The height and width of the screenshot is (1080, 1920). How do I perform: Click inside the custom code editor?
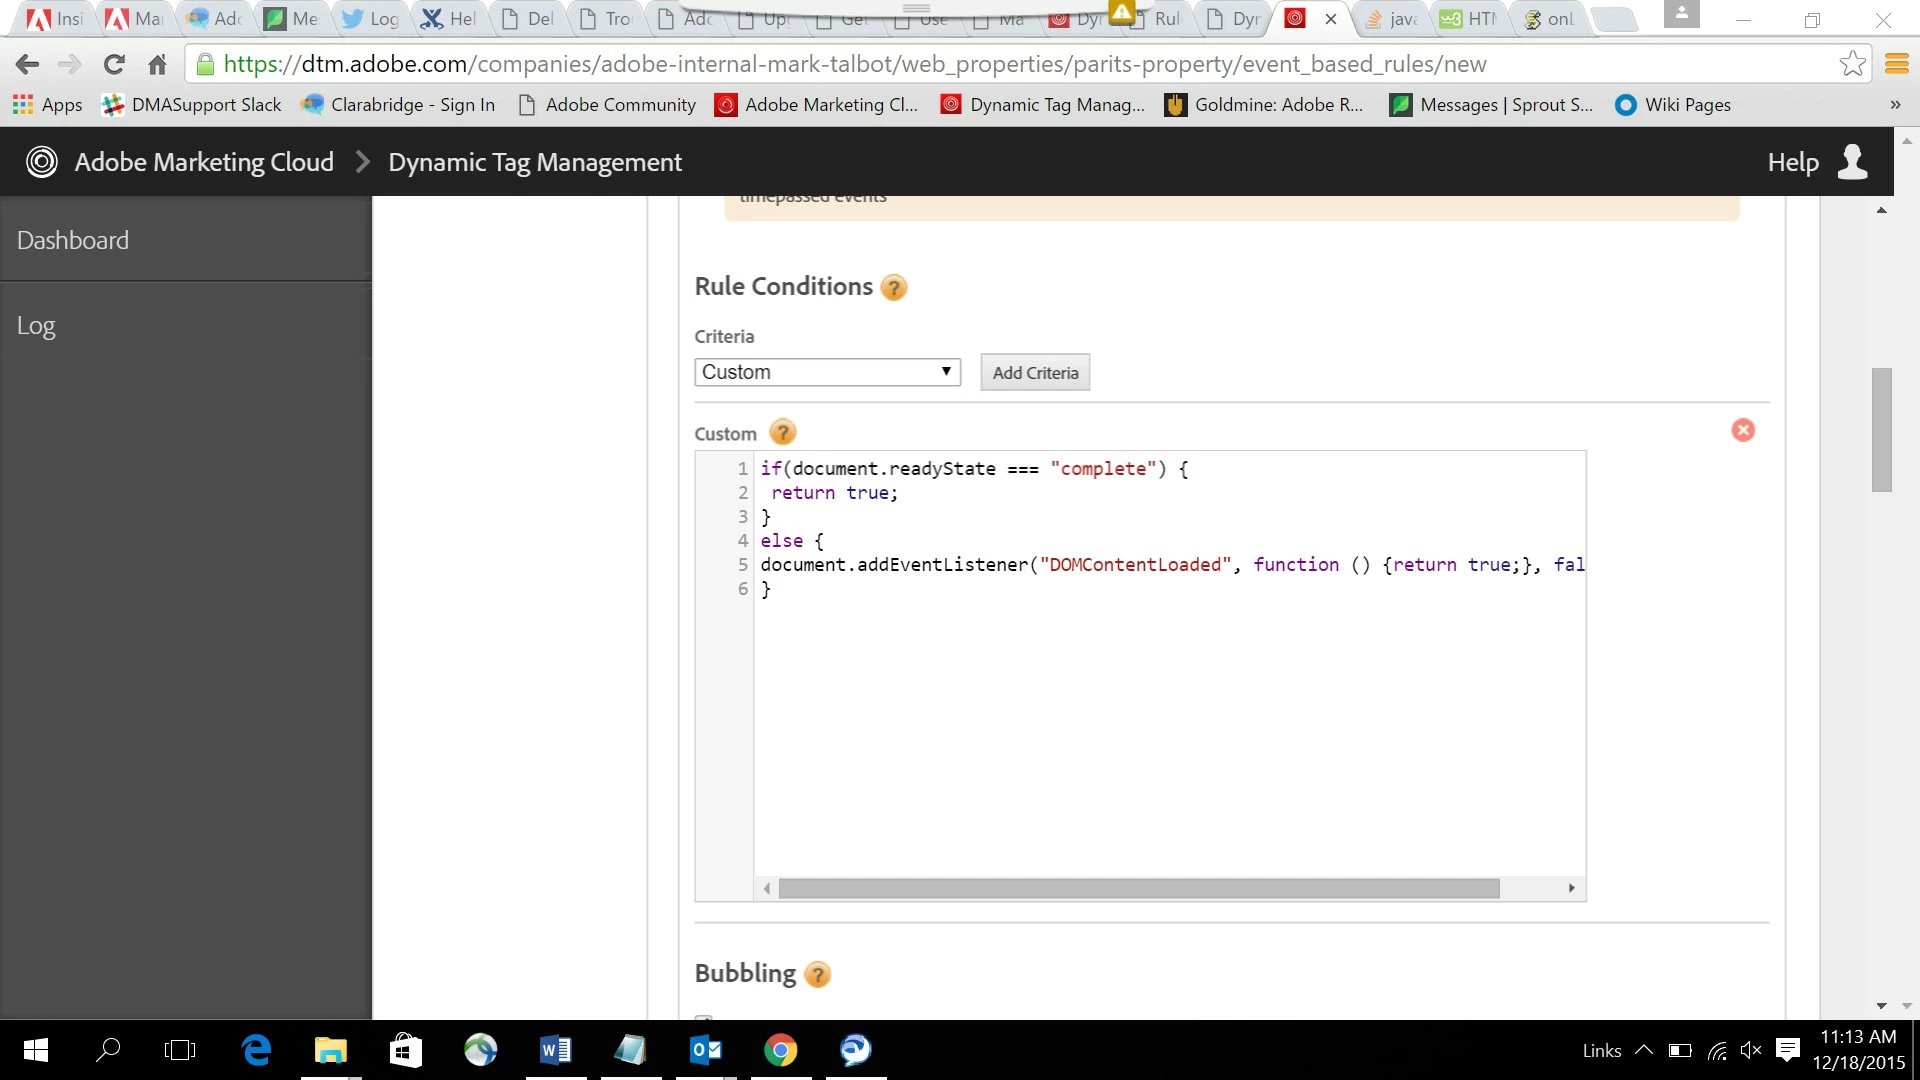pos(1168,720)
